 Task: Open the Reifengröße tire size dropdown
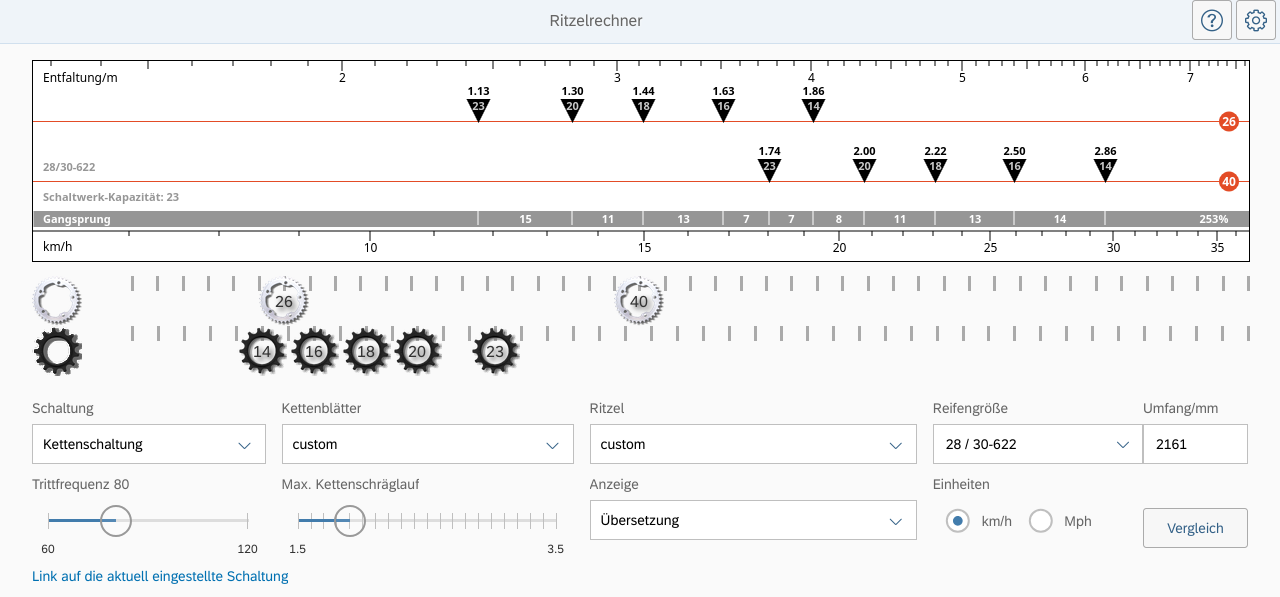coord(1037,444)
